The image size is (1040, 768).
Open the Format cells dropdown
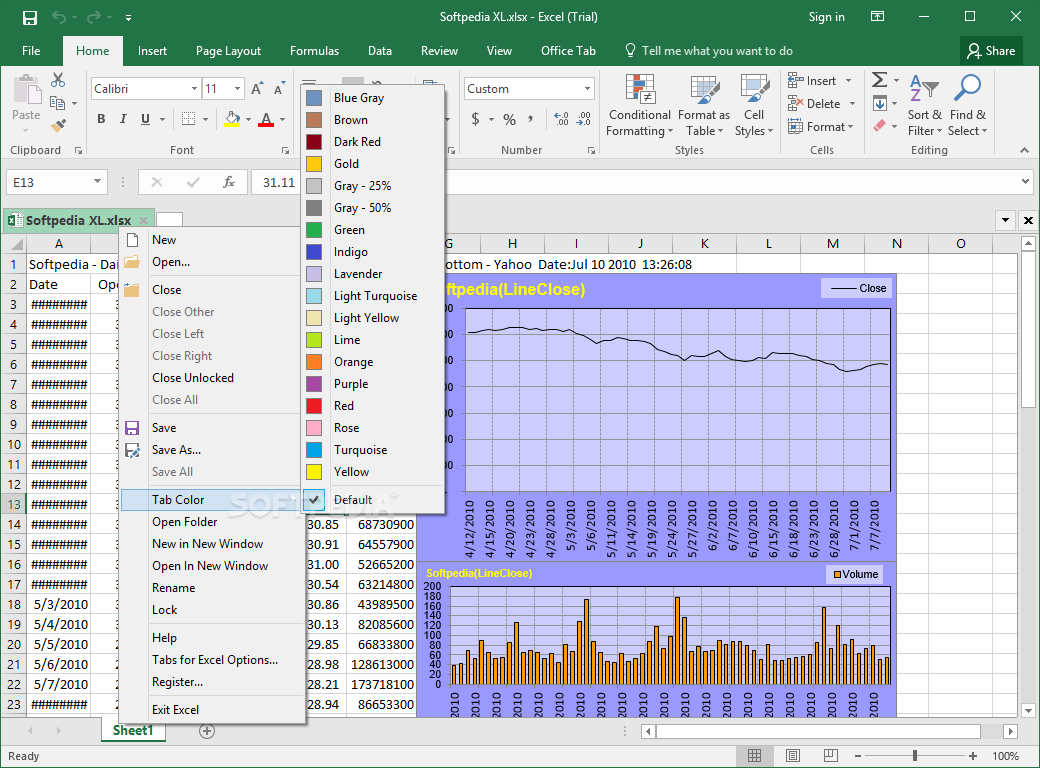(x=820, y=126)
